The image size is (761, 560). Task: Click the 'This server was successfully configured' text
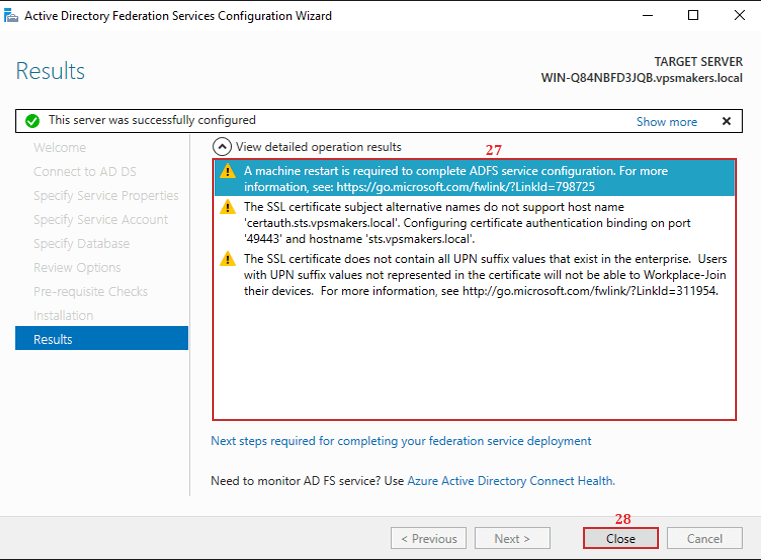tap(152, 120)
